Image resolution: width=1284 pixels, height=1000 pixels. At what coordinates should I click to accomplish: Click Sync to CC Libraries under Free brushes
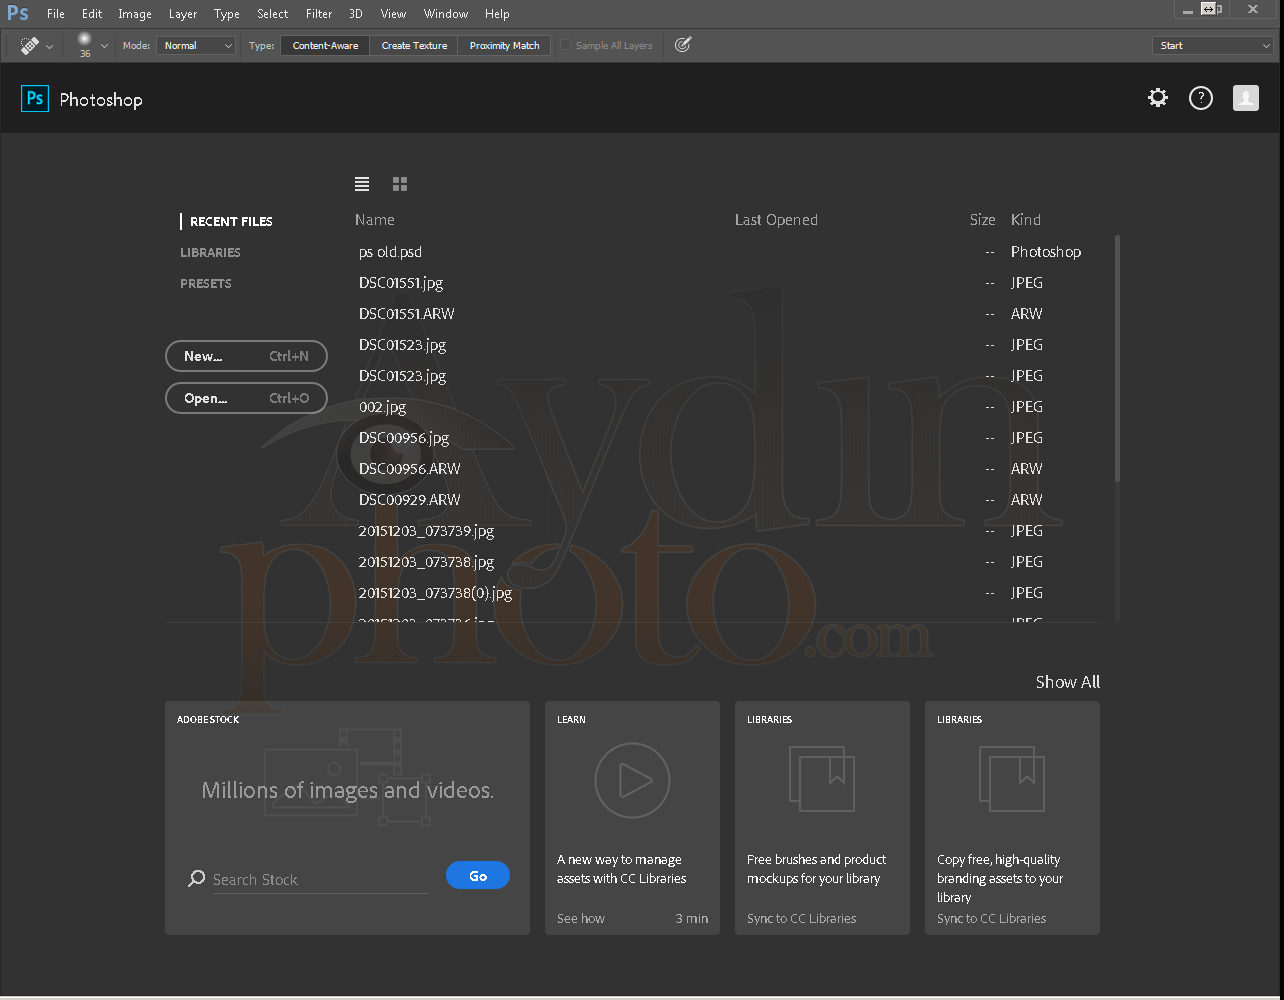[x=802, y=918]
